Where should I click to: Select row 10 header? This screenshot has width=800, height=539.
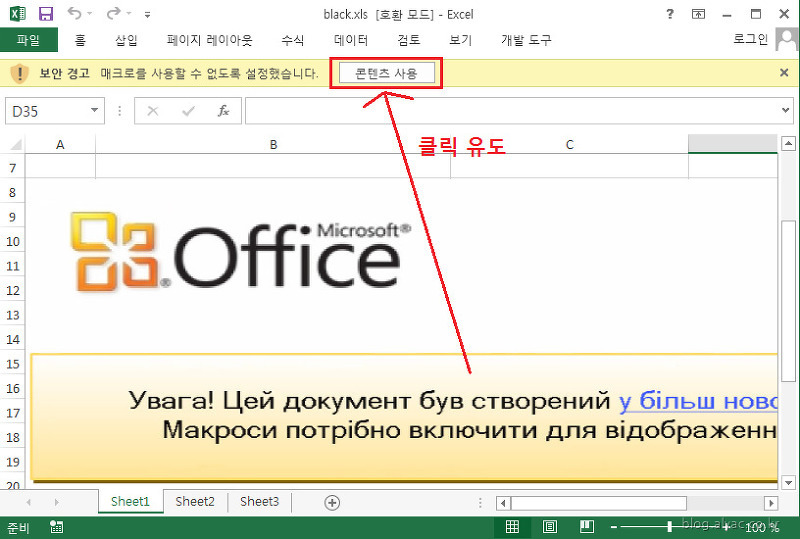tap(13, 241)
